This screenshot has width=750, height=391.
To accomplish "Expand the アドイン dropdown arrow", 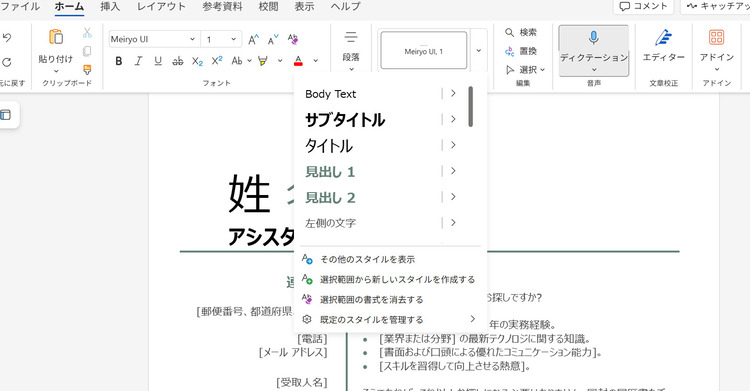I will 717,70.
